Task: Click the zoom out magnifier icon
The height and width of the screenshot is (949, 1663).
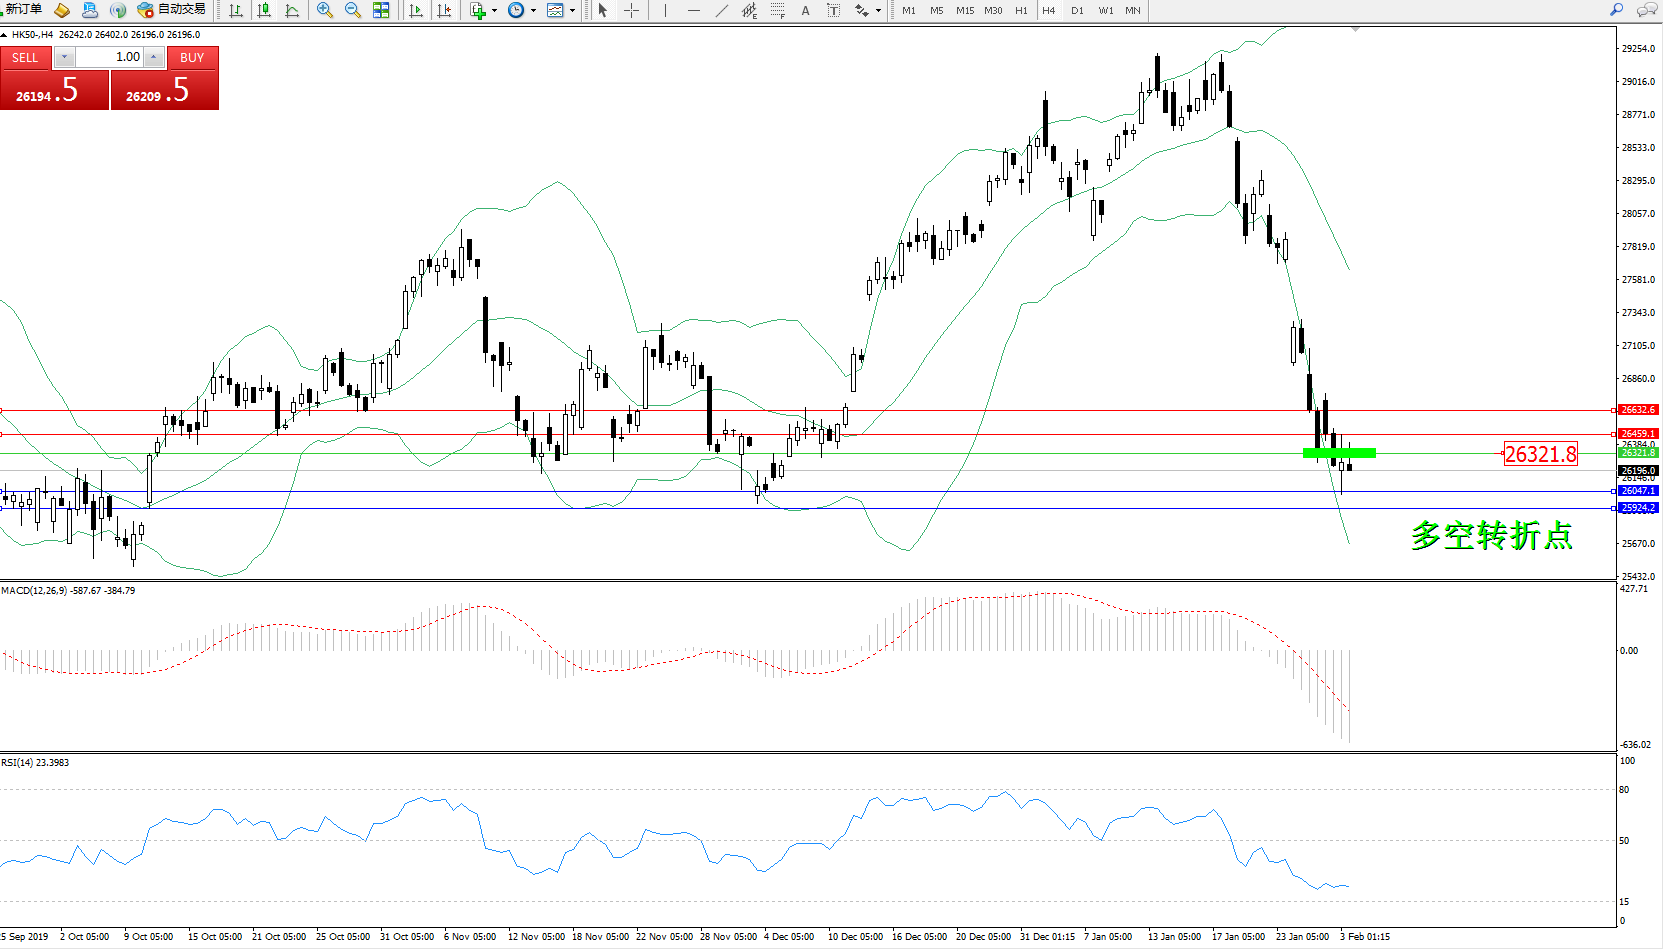Action: tap(352, 10)
